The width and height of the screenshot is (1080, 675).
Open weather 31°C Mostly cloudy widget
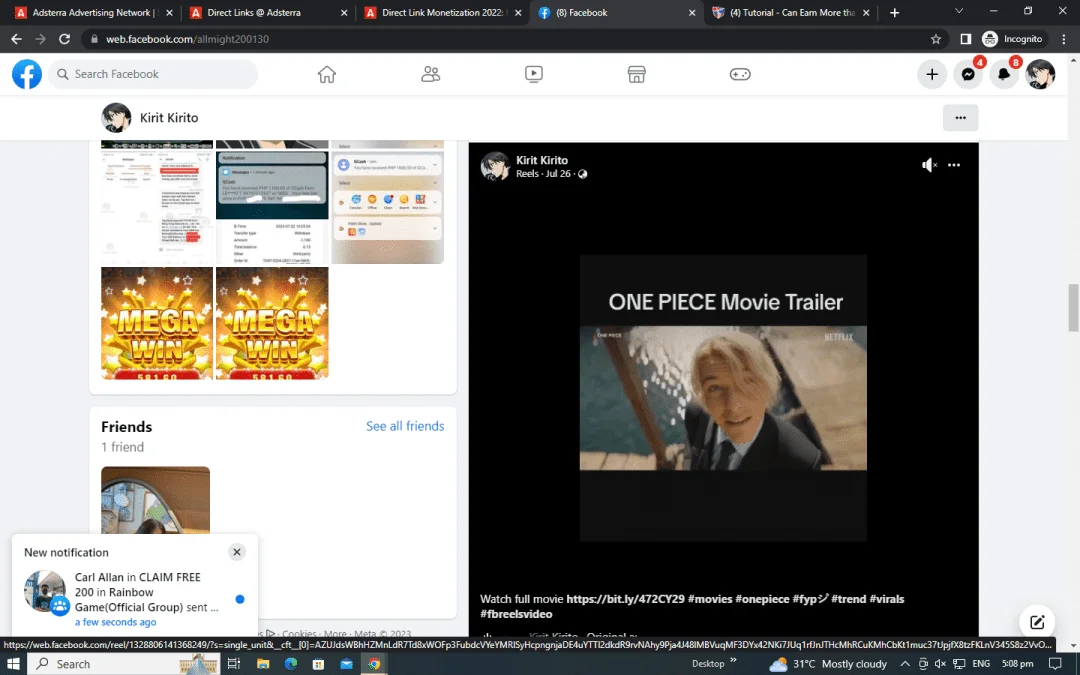click(828, 664)
